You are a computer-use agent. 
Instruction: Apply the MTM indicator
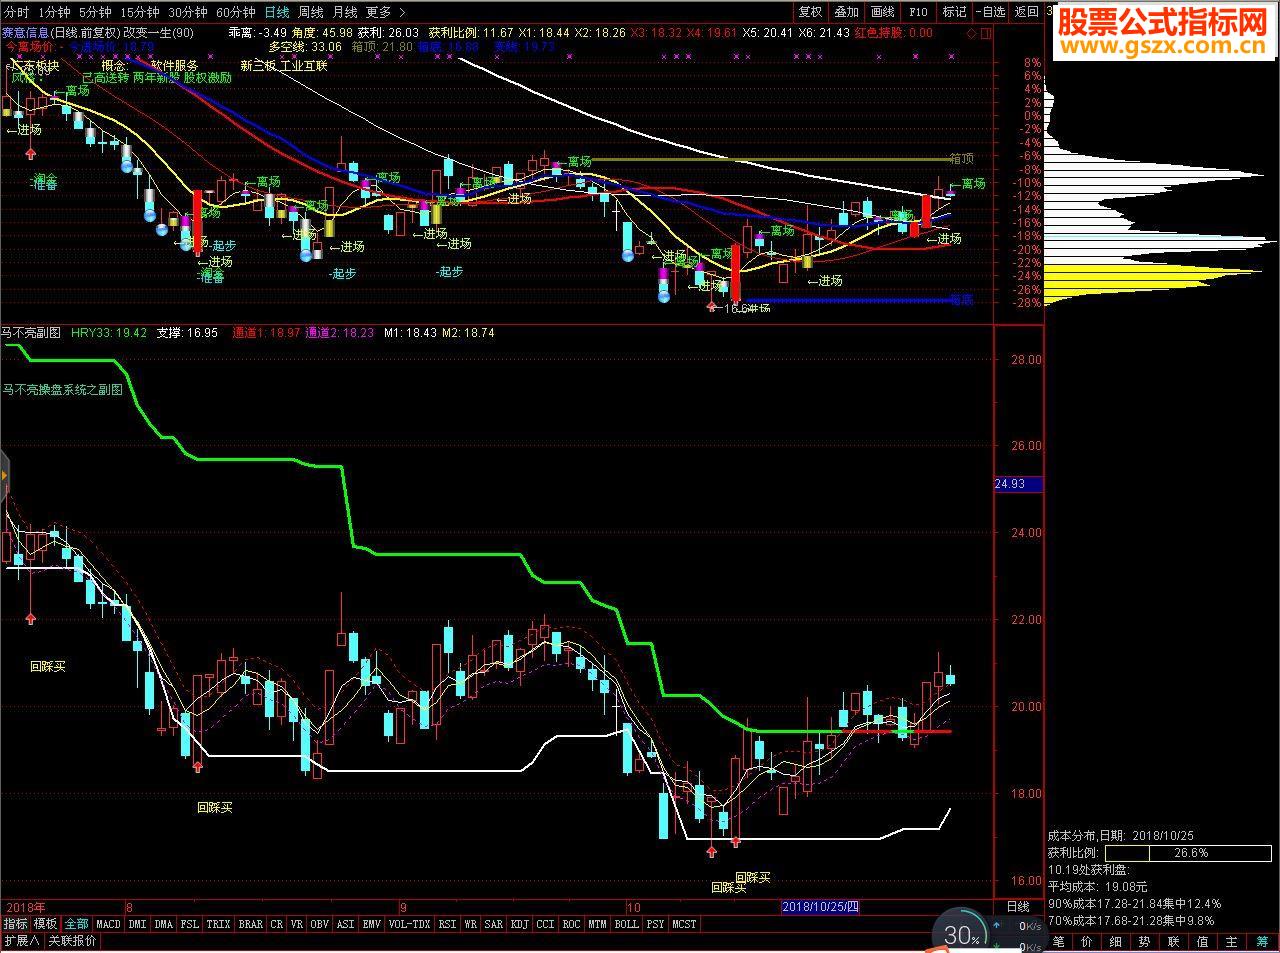pos(598,924)
